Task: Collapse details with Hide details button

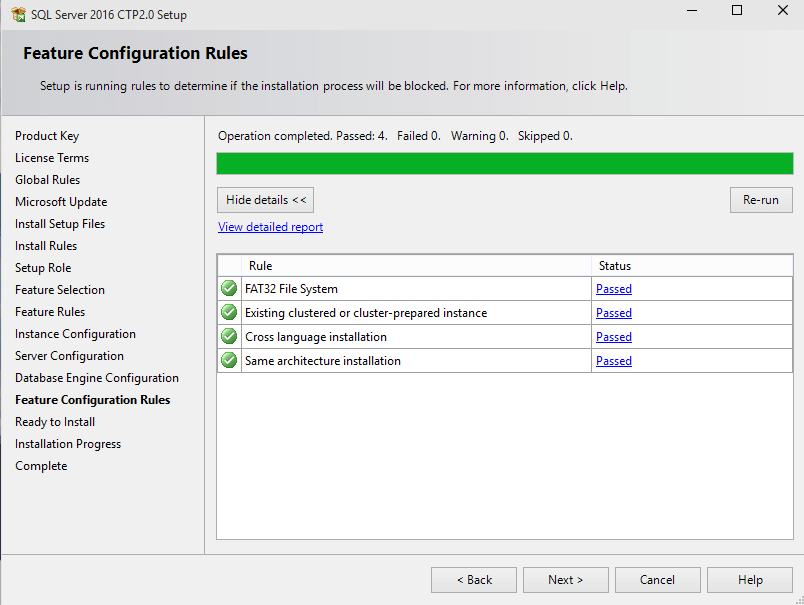Action: tap(266, 200)
